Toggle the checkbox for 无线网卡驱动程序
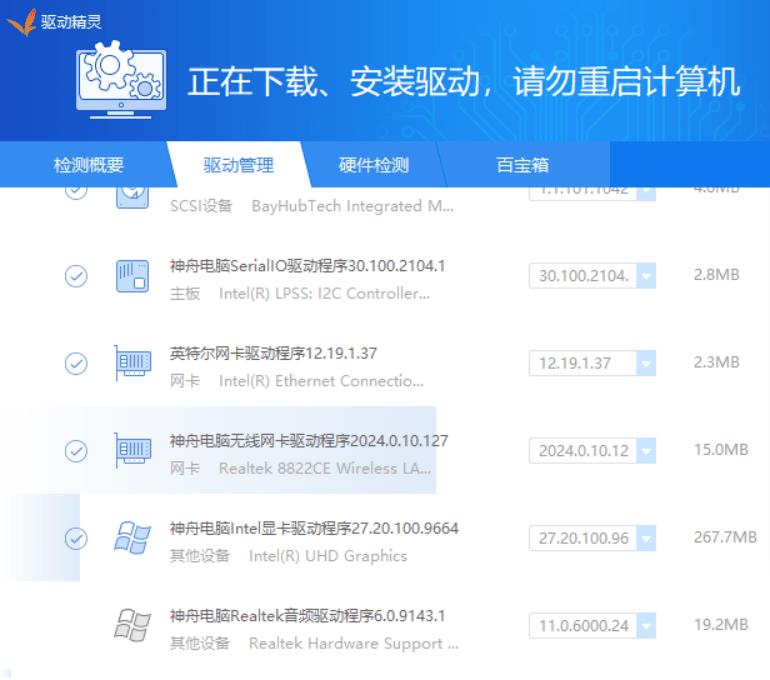The image size is (770, 680). [x=76, y=451]
